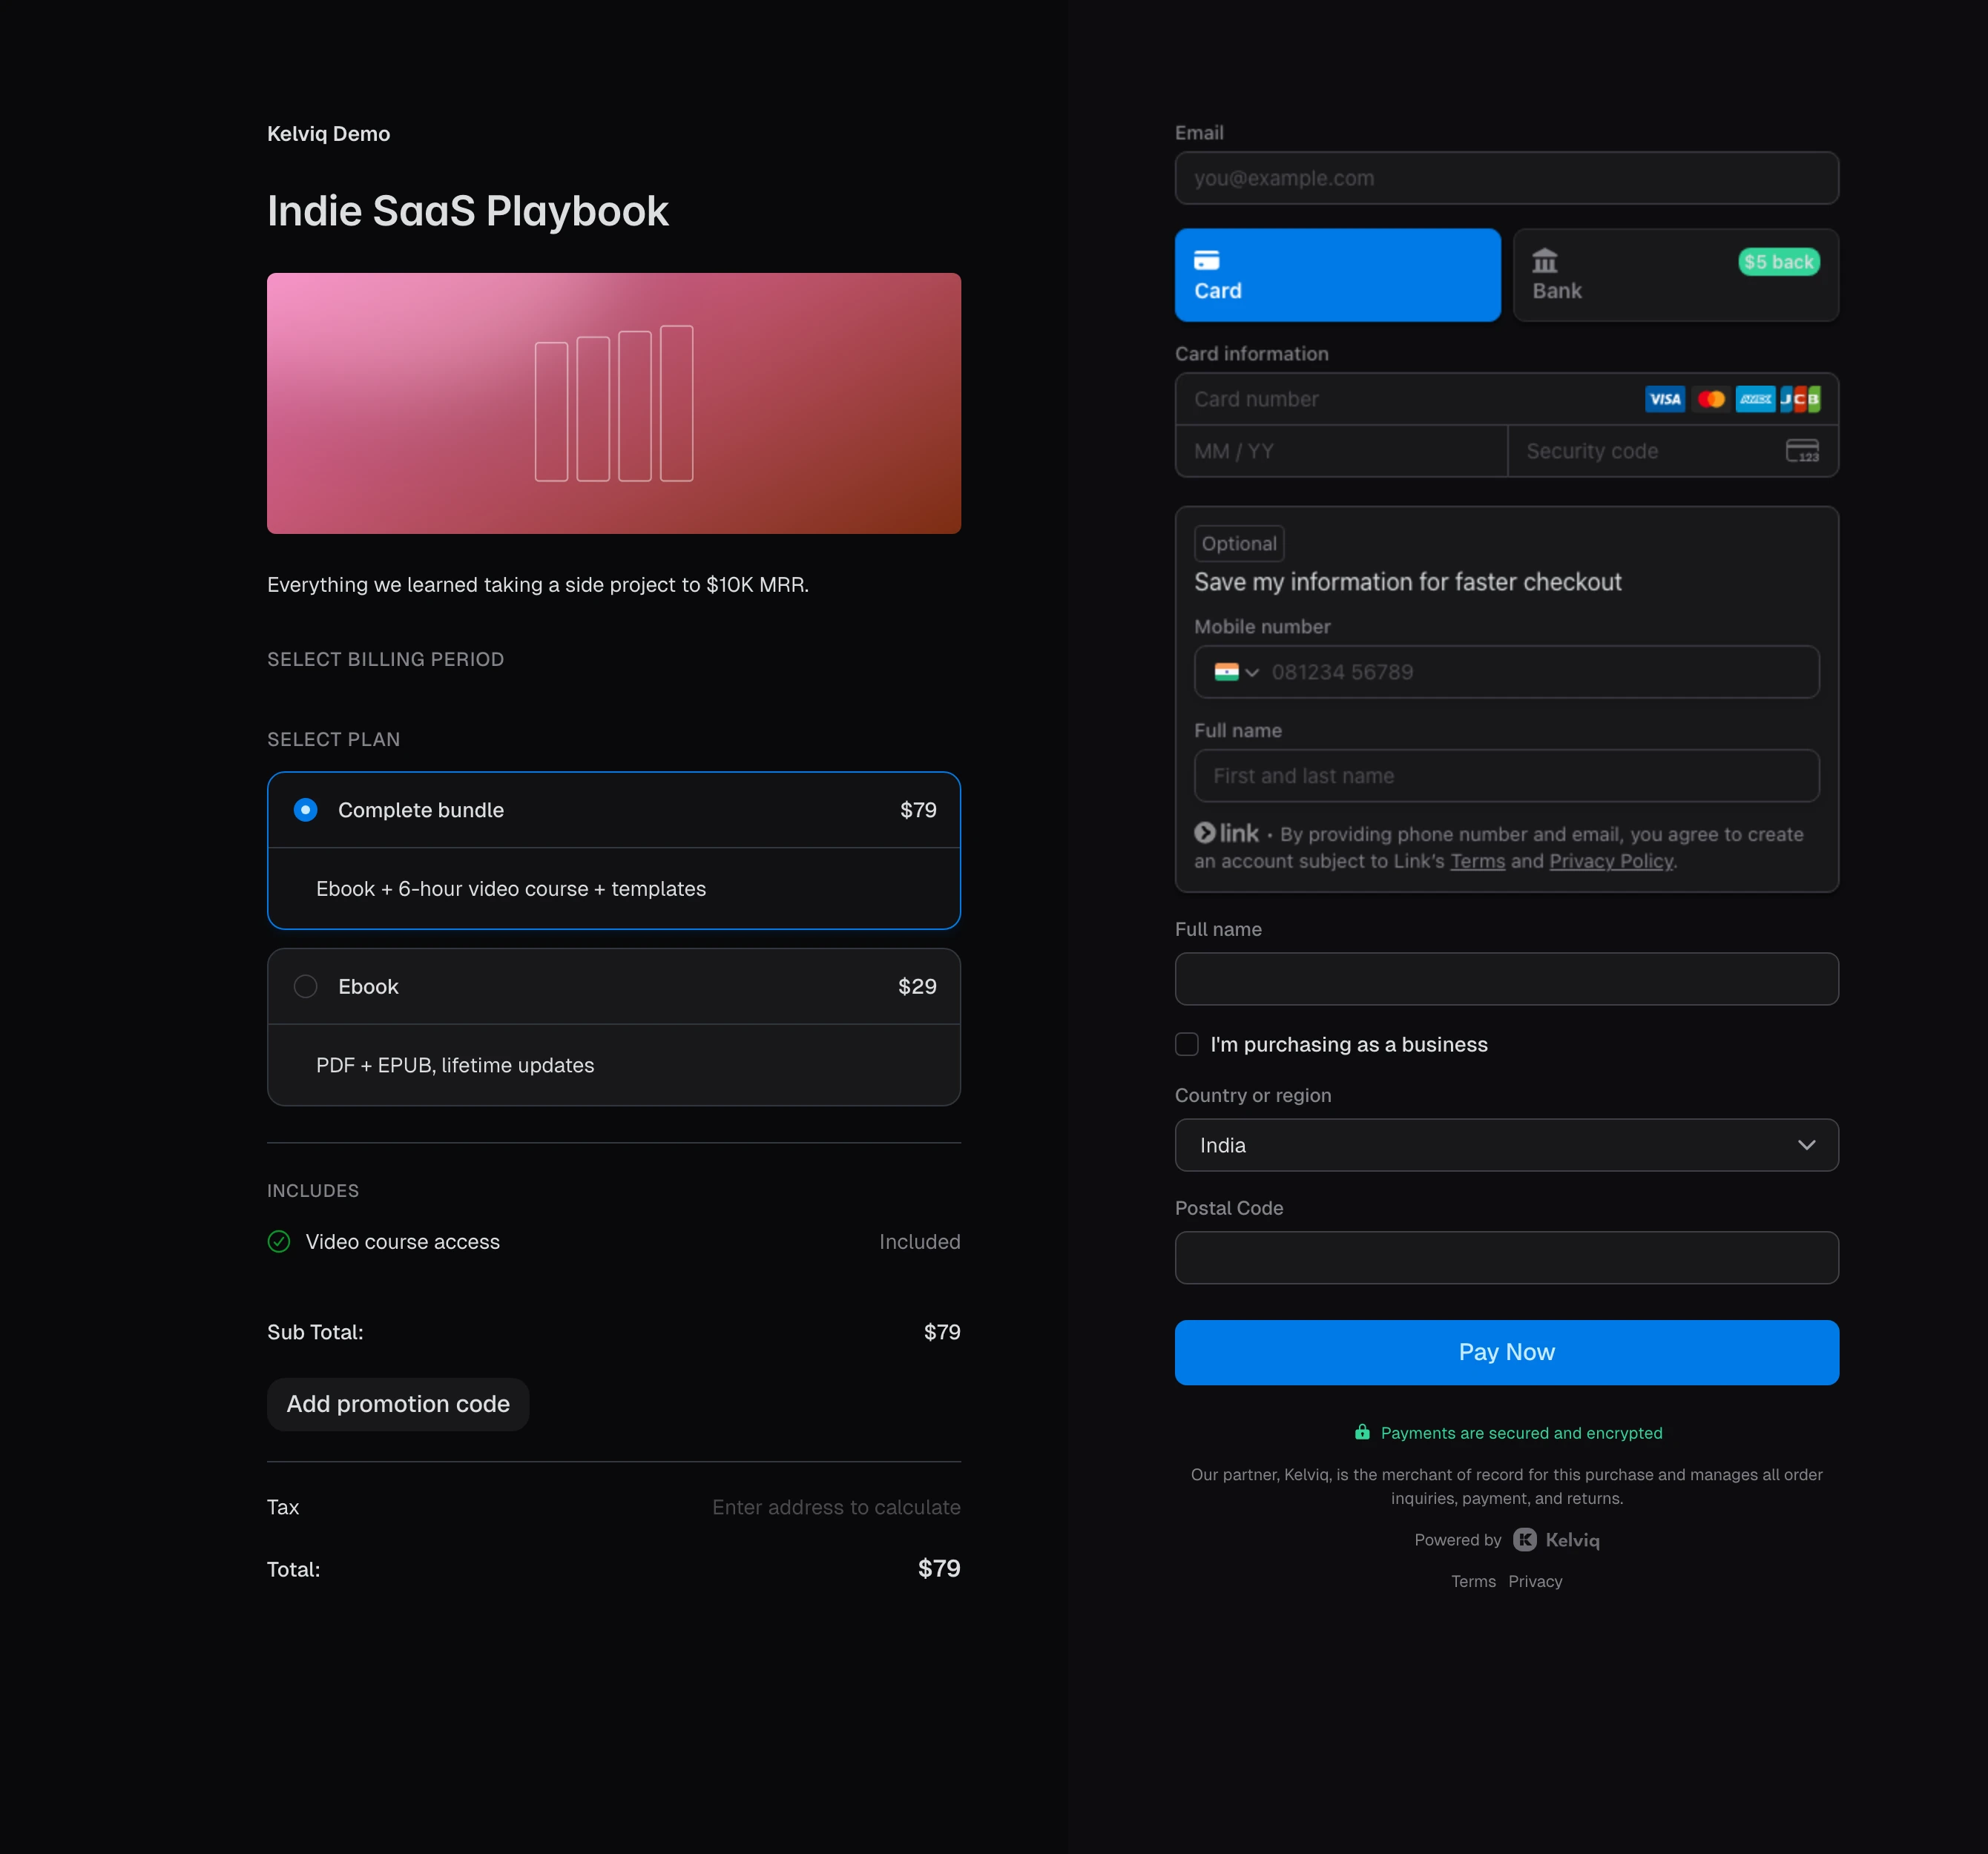Click the Mastercard brand icon

click(x=1711, y=399)
